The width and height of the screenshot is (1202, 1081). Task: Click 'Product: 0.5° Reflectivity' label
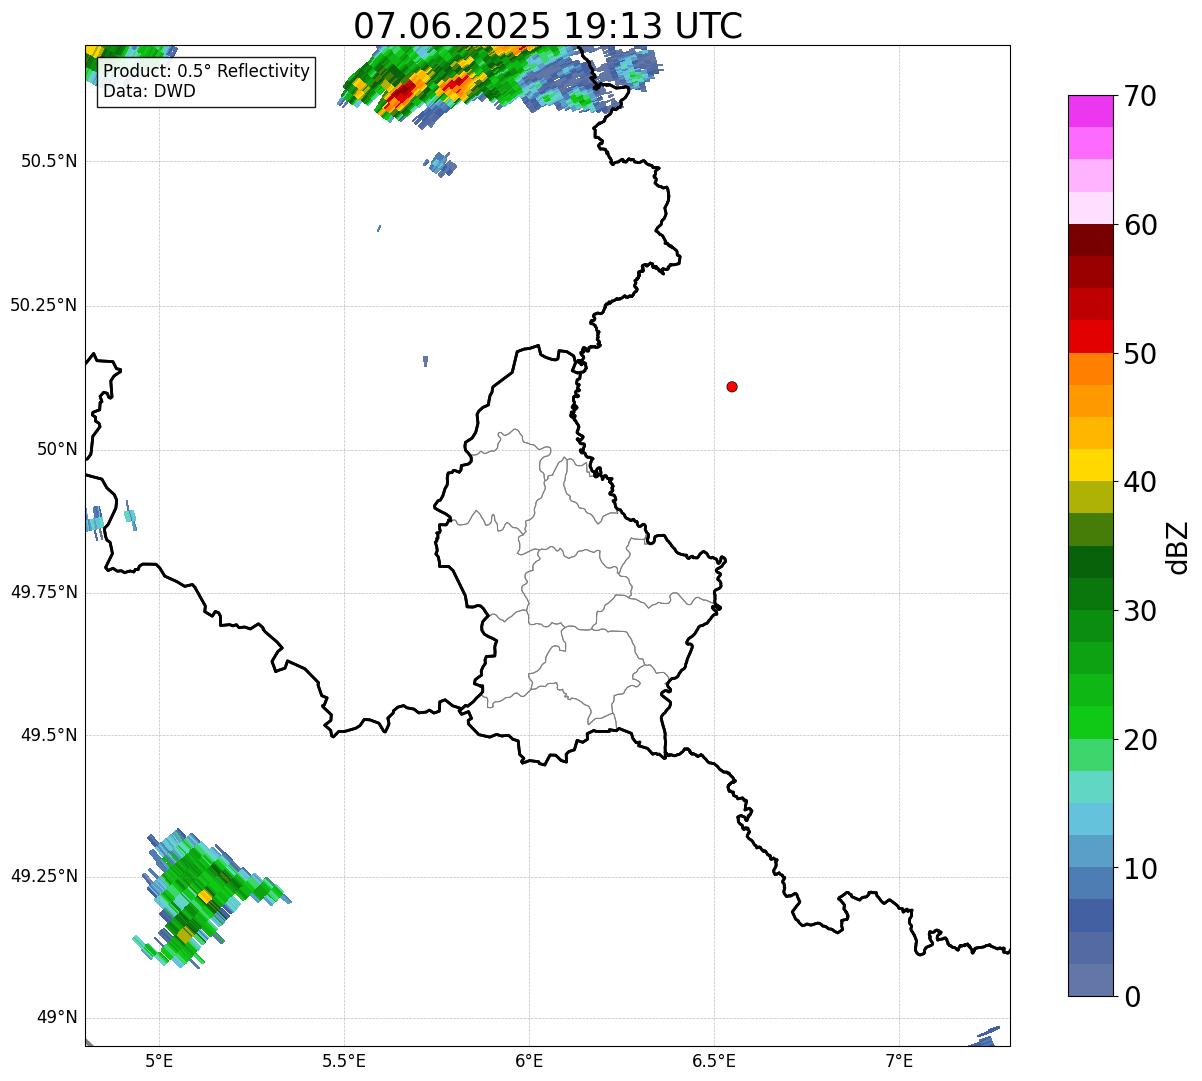click(207, 72)
